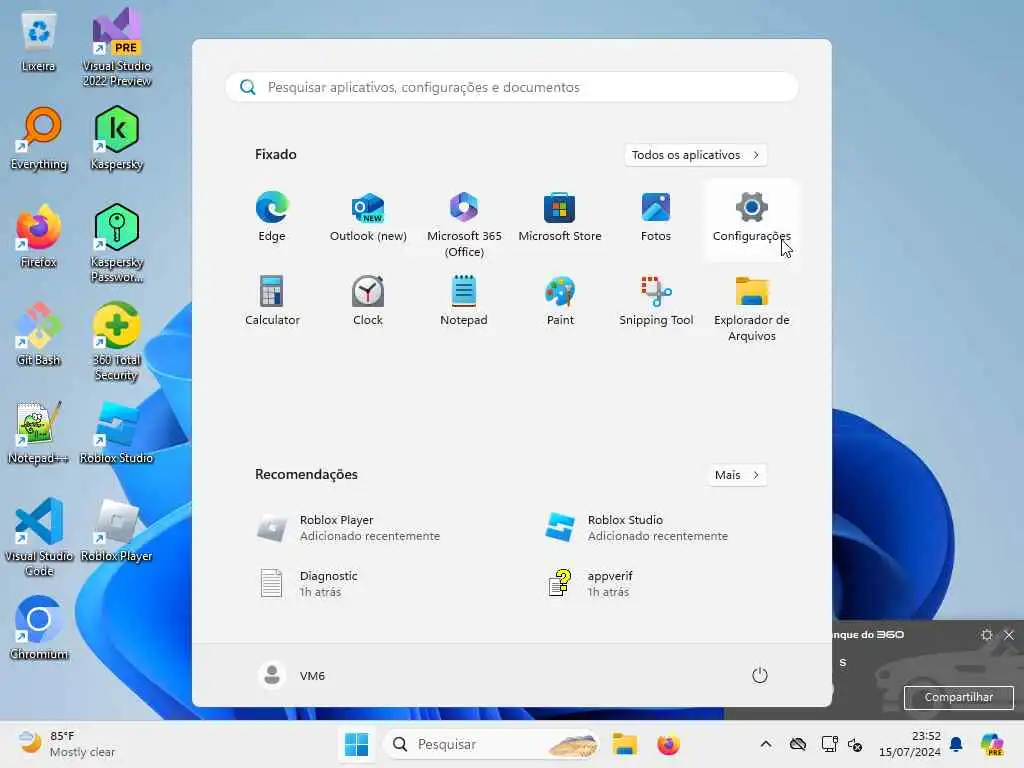Open settings gear in 360 popup
The image size is (1024, 768).
click(987, 635)
